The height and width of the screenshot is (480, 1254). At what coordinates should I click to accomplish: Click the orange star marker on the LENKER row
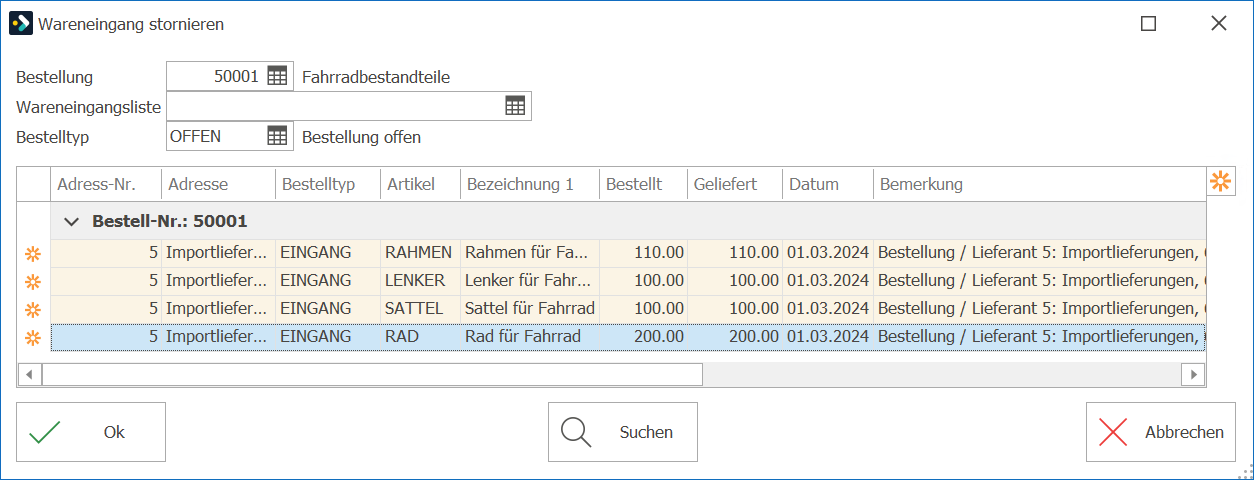click(33, 281)
